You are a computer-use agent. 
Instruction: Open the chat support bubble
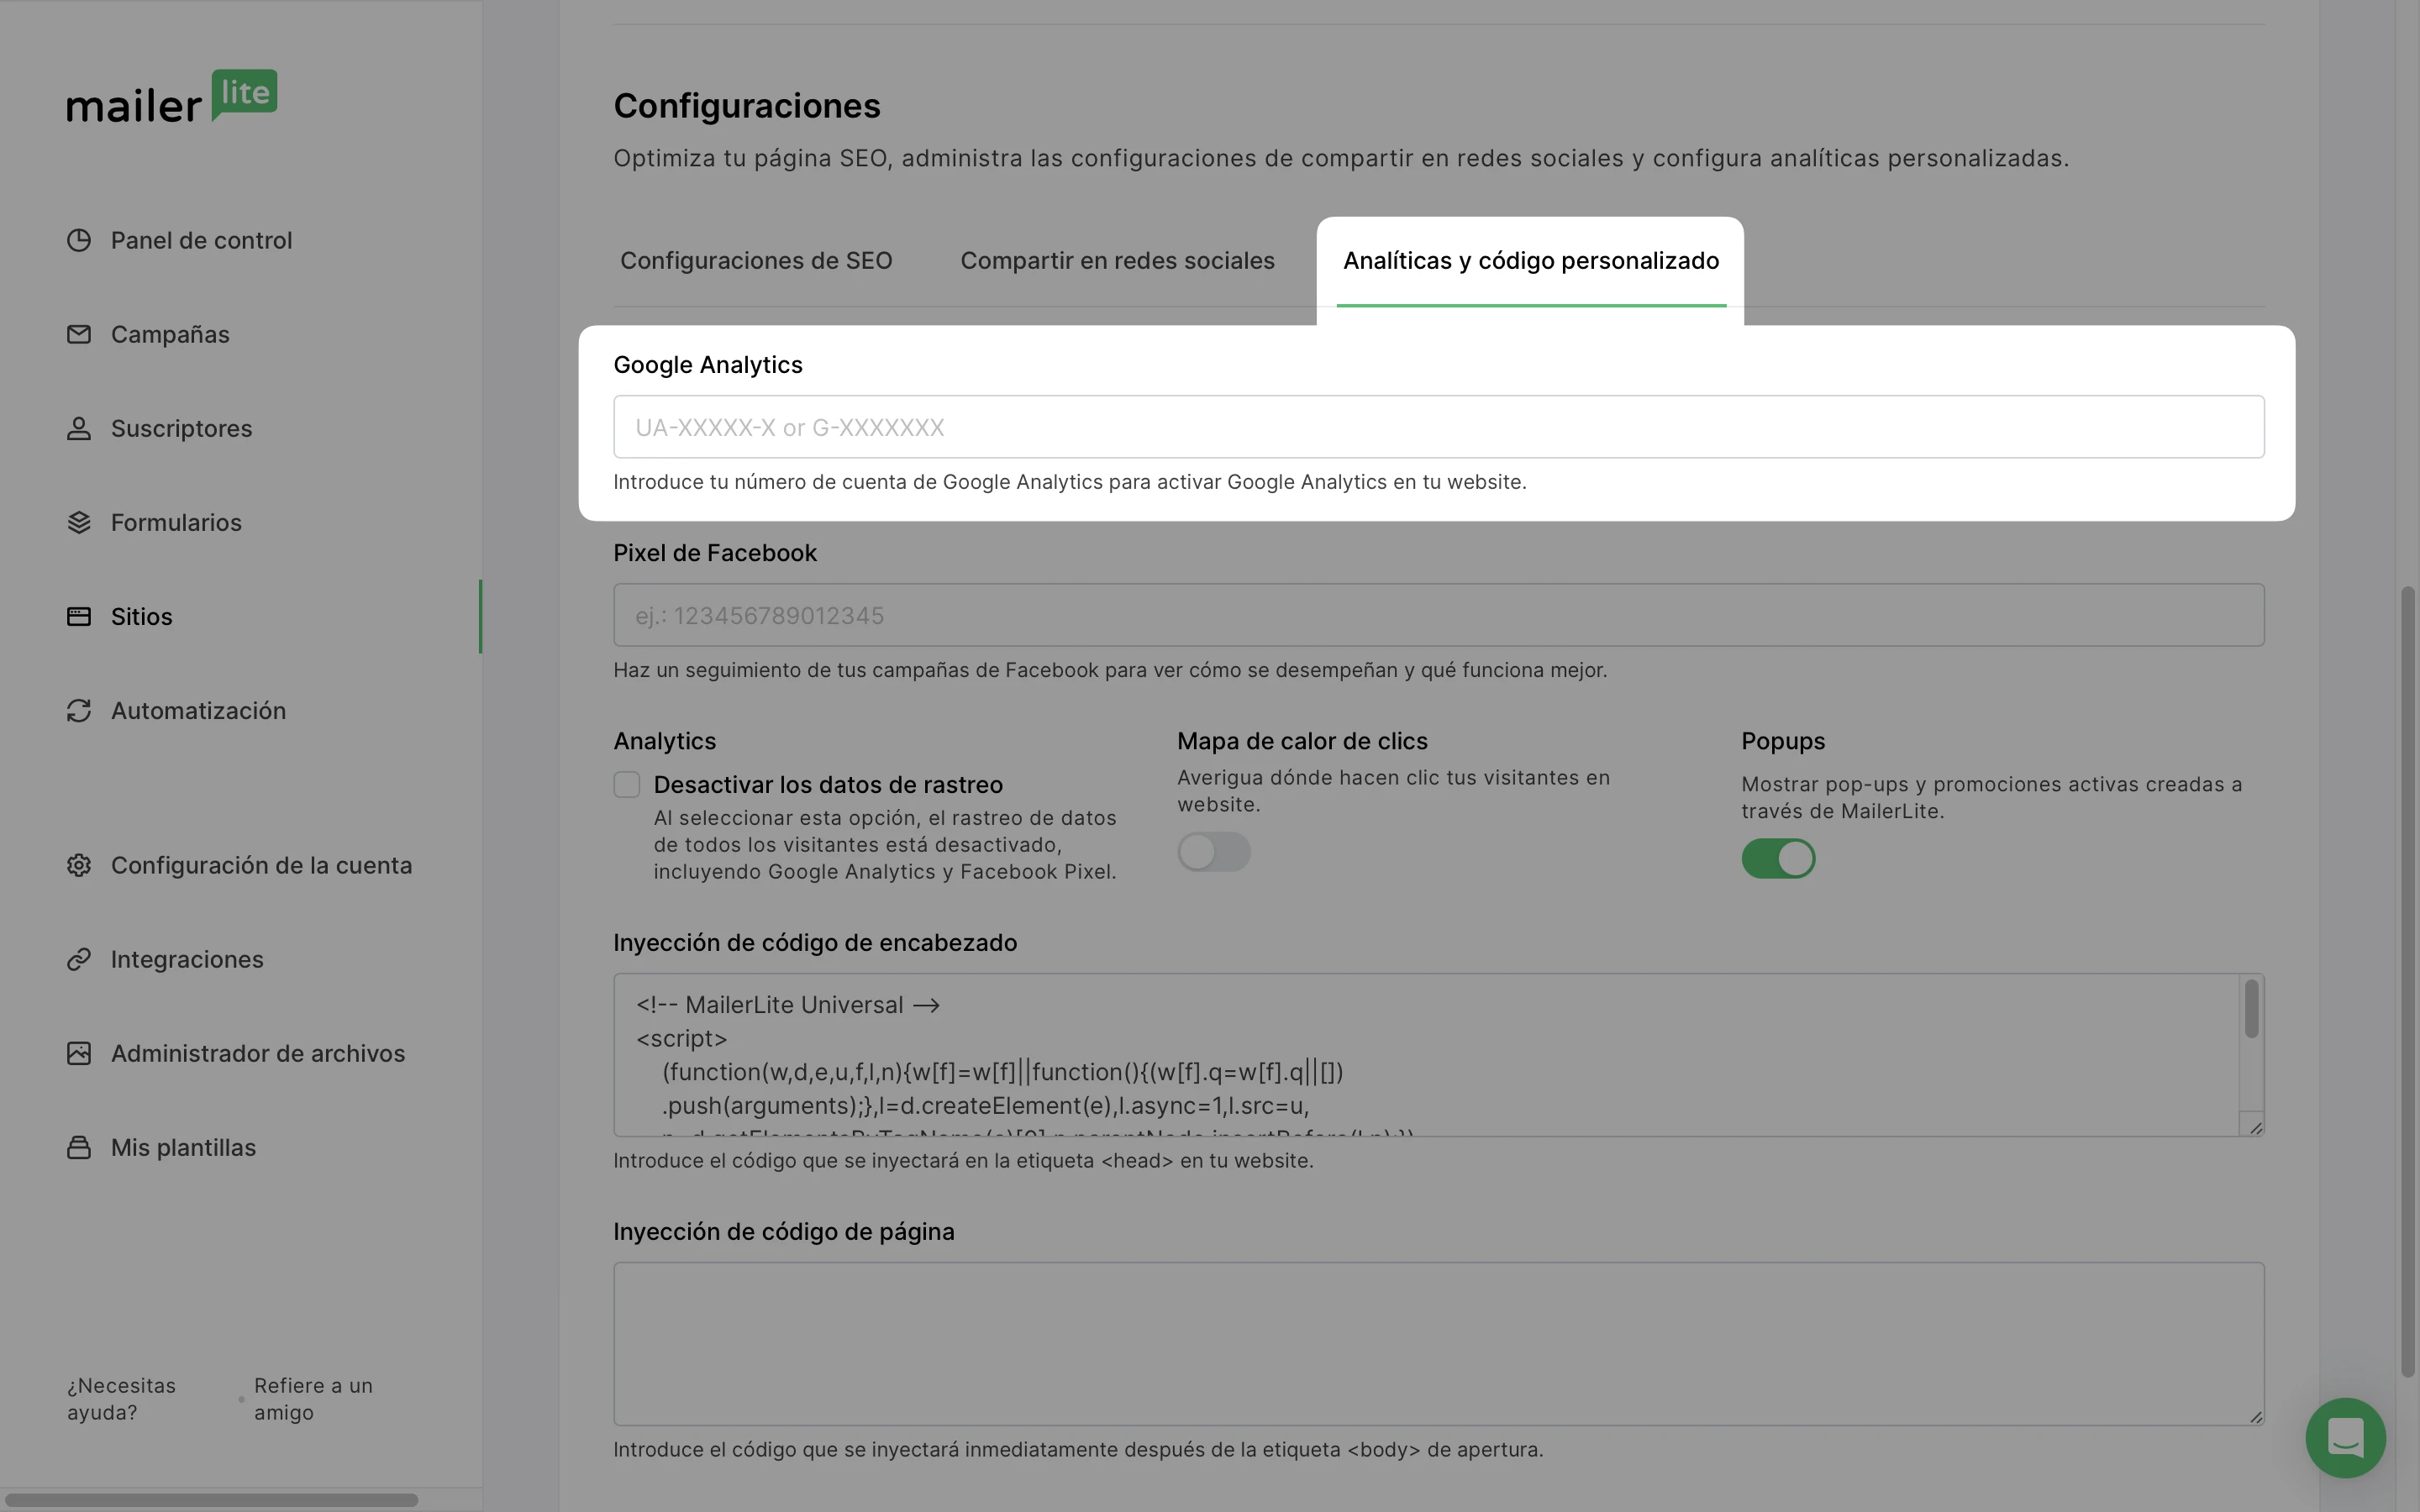pos(2345,1437)
